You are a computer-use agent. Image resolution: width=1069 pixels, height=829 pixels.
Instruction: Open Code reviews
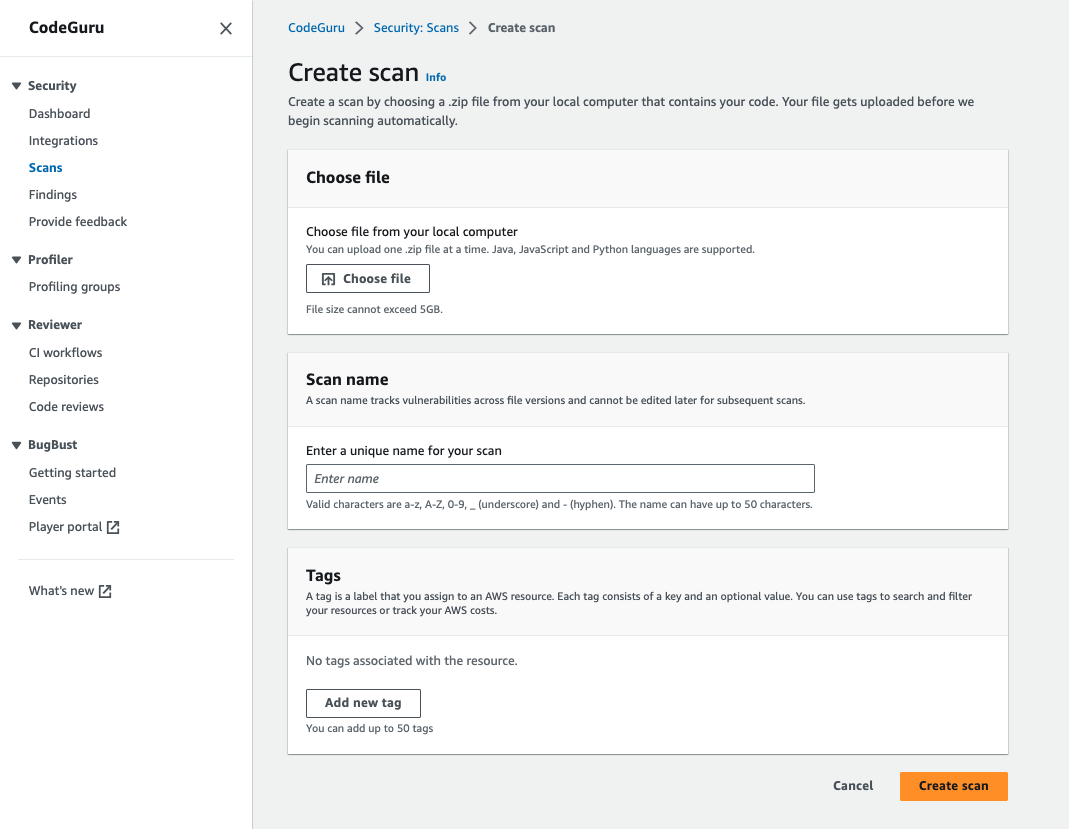click(x=66, y=407)
